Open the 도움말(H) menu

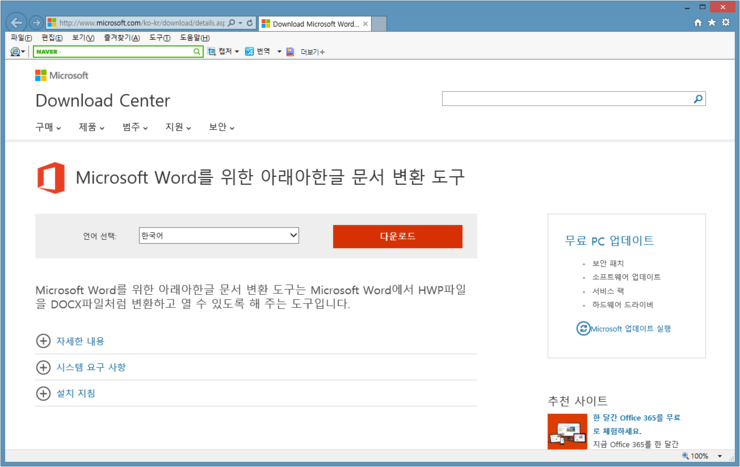(194, 38)
